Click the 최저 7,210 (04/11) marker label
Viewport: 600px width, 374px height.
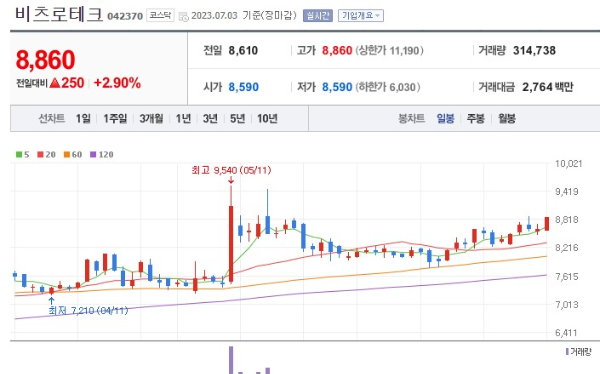coord(88,310)
